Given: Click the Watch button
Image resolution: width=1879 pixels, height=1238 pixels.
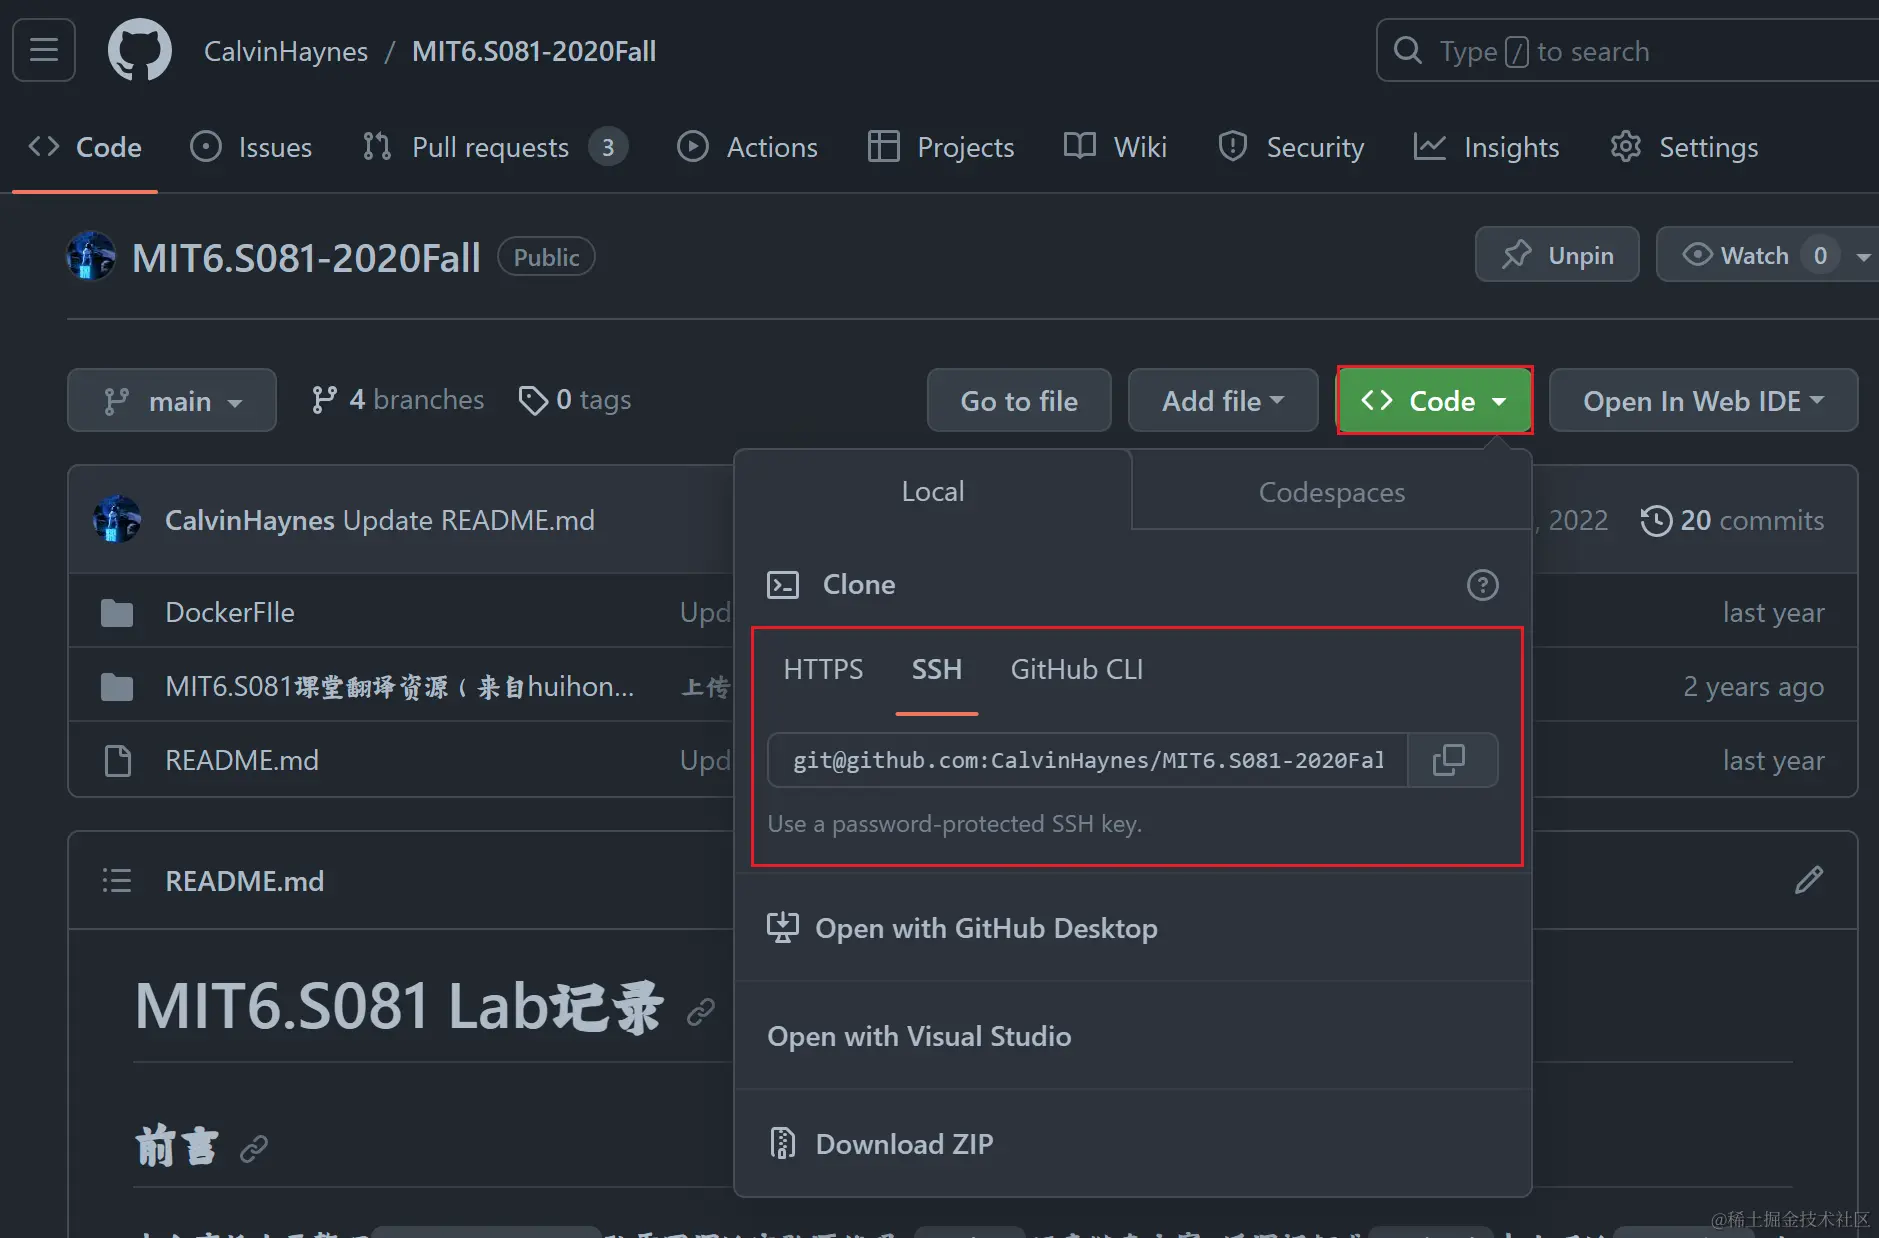Looking at the screenshot, I should 1751,255.
